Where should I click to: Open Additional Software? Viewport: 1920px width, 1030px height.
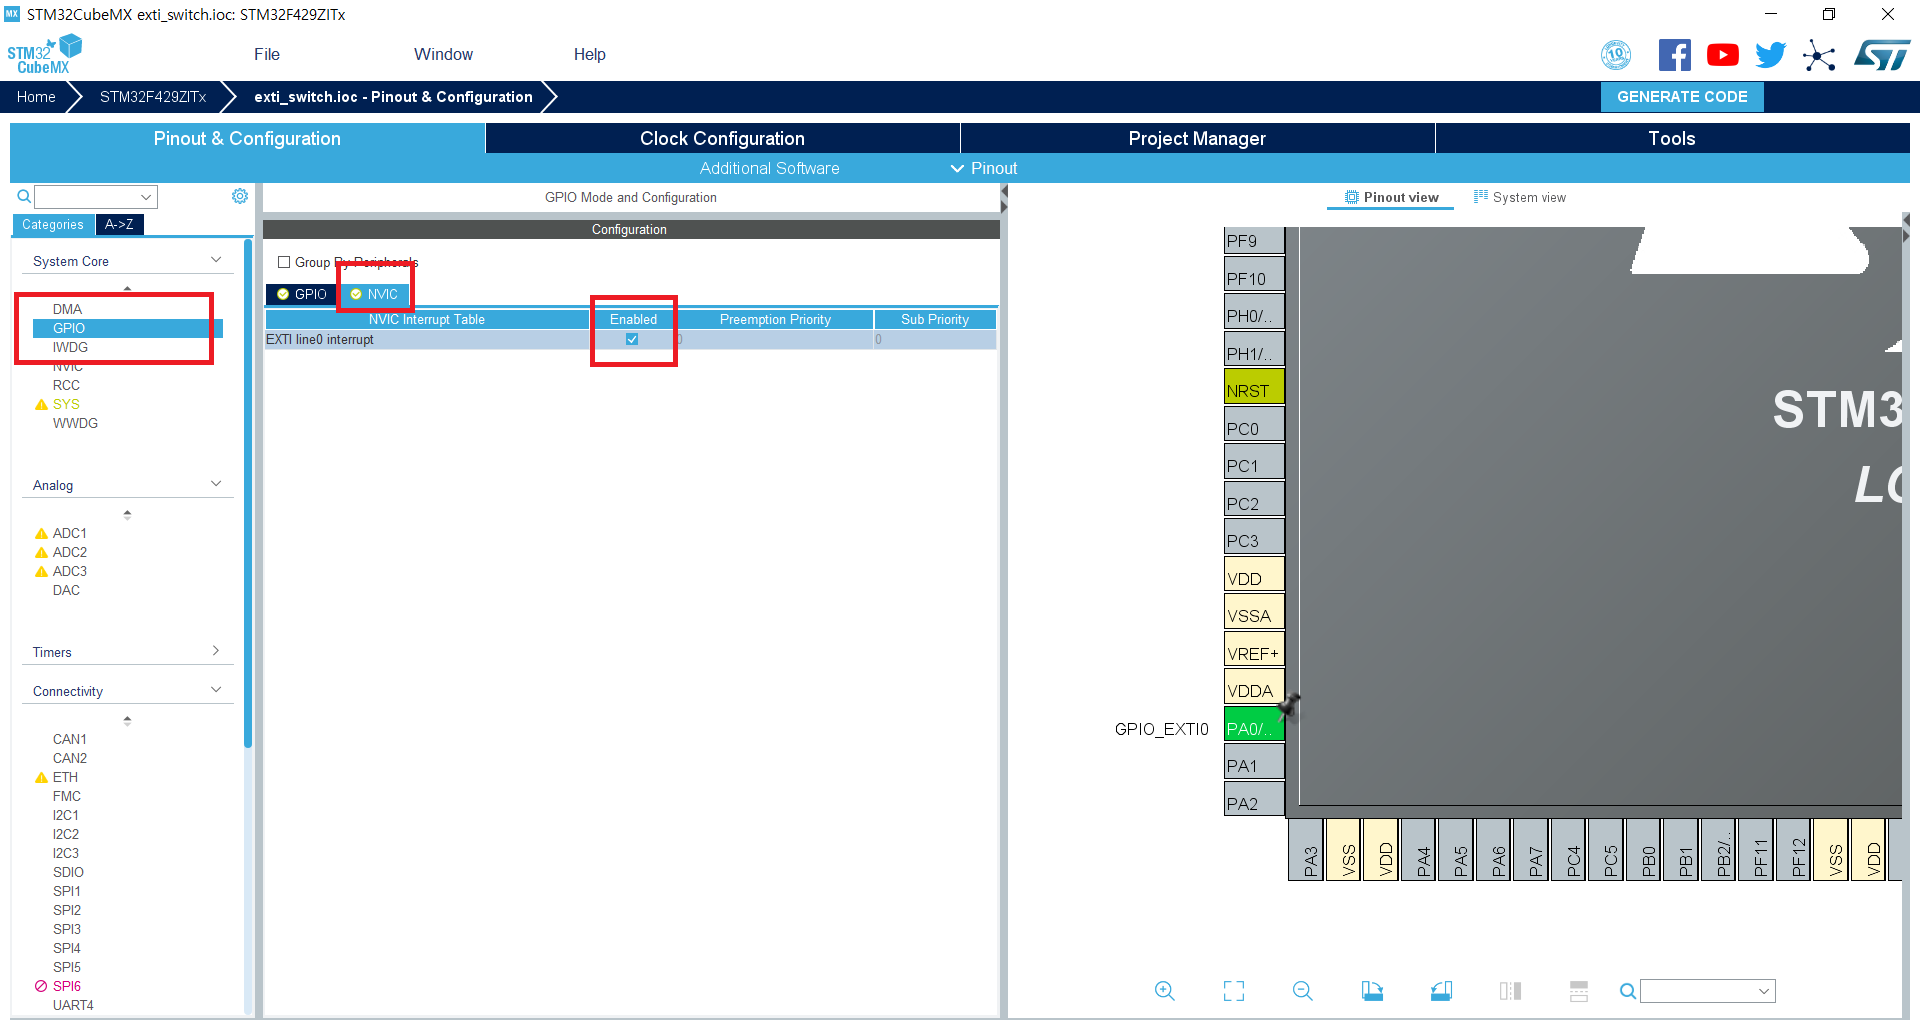[769, 168]
